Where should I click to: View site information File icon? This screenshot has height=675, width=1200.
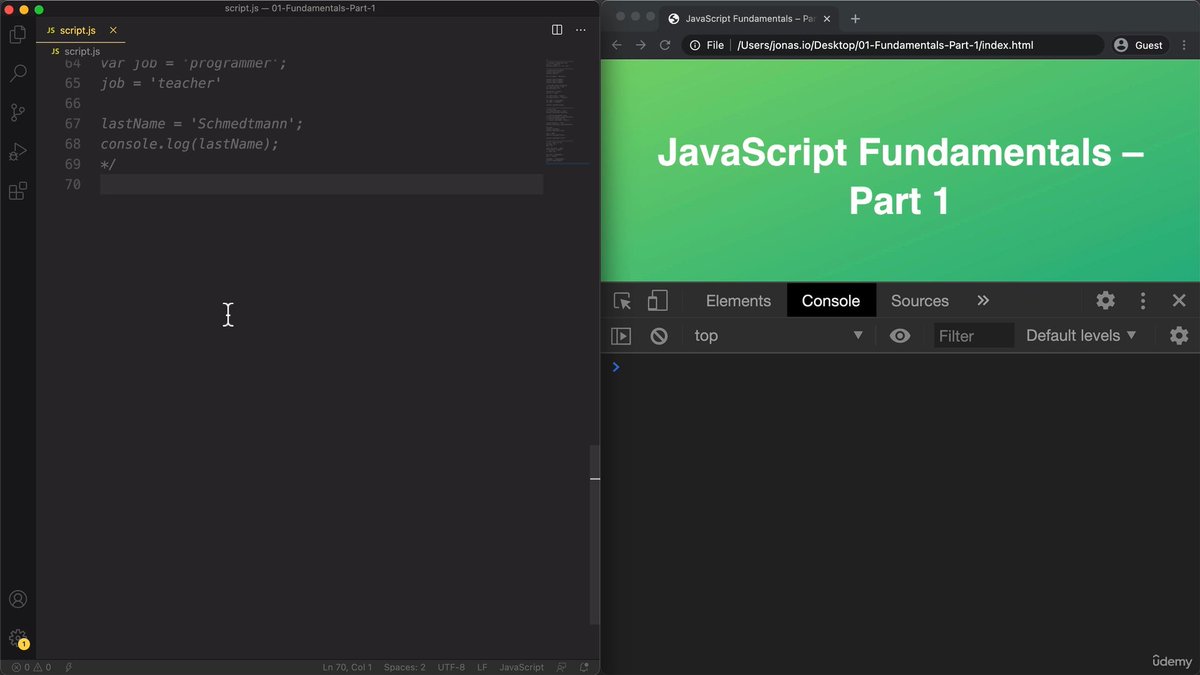[706, 45]
